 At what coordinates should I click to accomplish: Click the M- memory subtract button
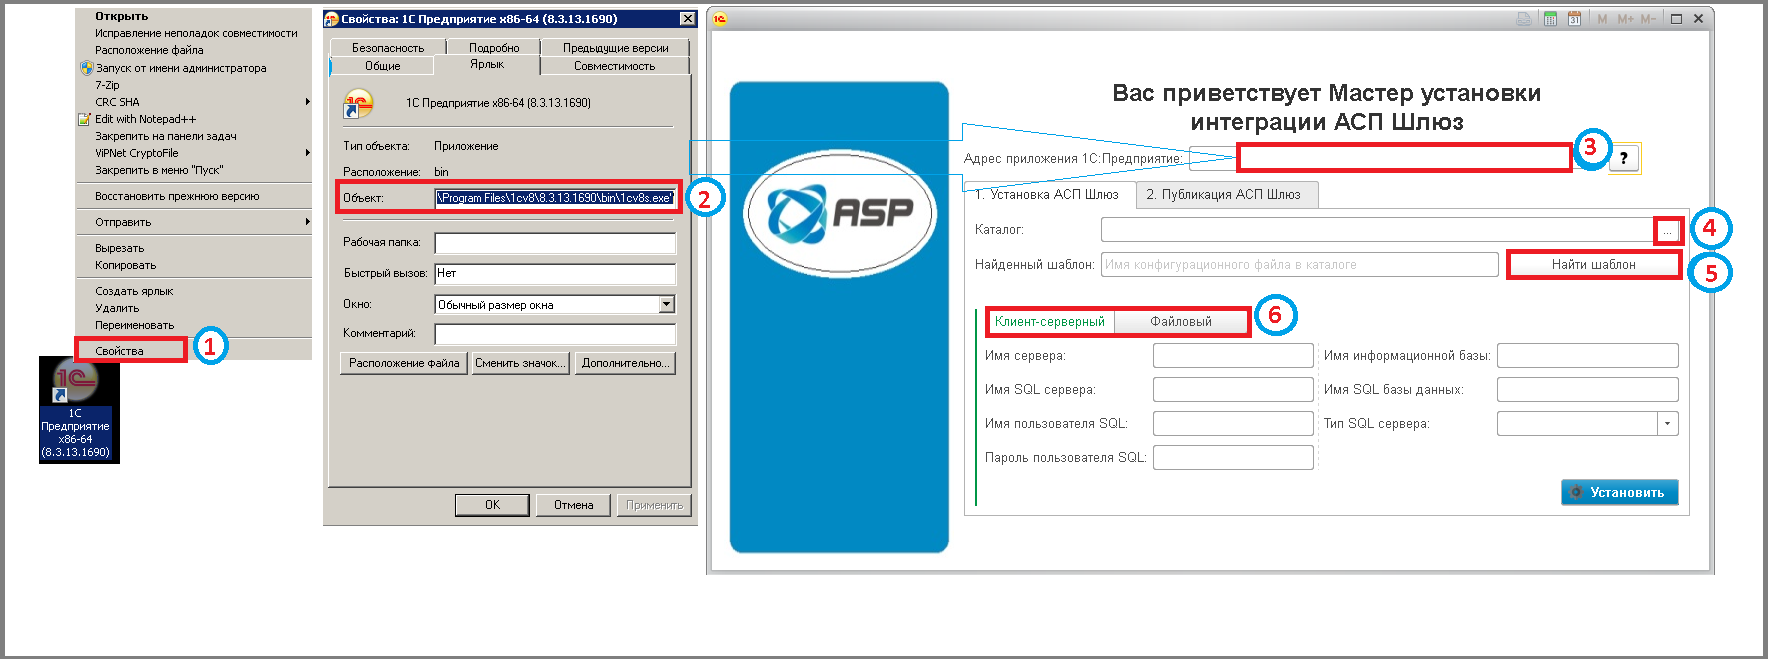(1648, 19)
